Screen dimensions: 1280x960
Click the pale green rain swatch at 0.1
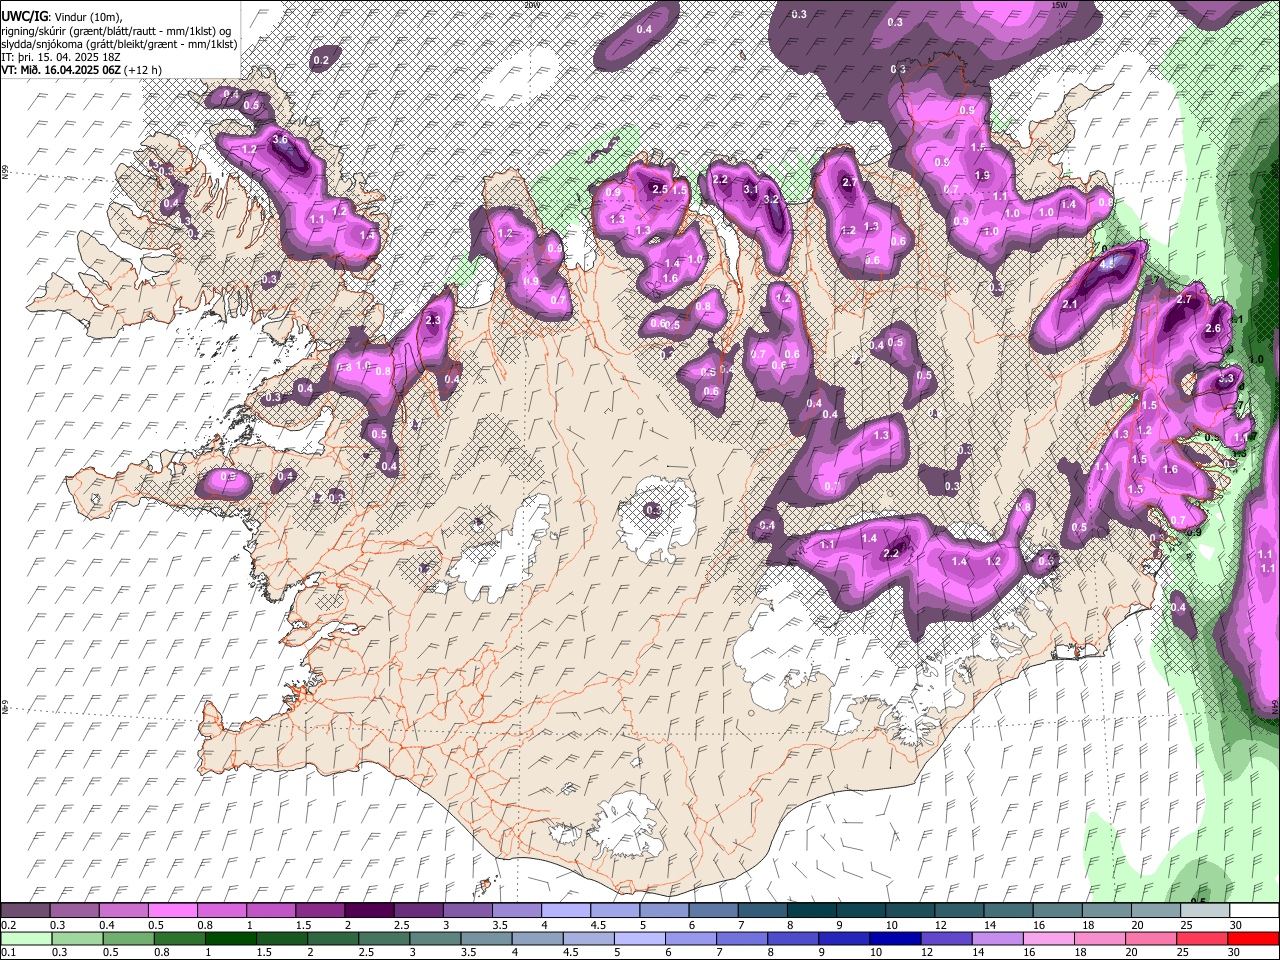25,939
